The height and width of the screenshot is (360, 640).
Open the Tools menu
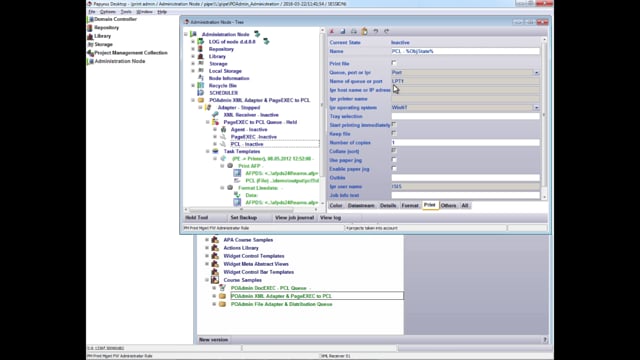126,12
